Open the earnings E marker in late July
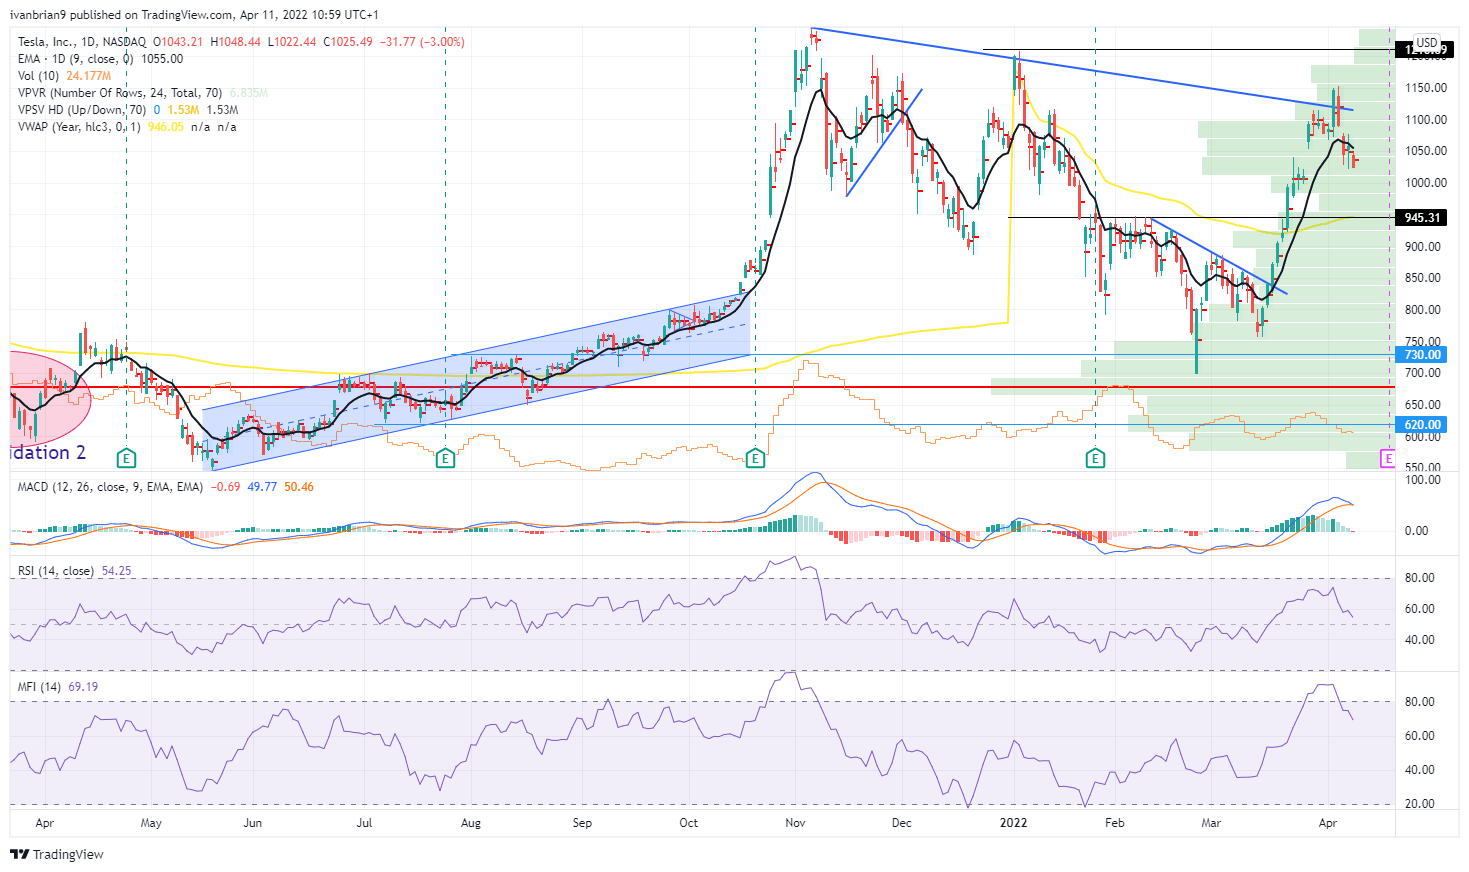1469x872 pixels. 445,458
